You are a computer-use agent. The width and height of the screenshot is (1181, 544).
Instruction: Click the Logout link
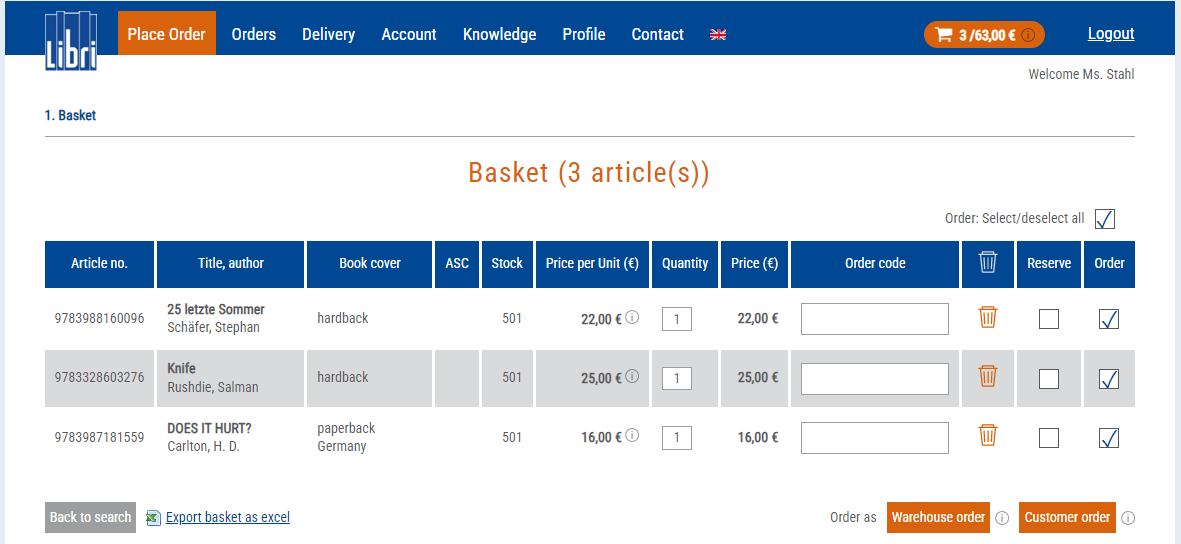[1111, 33]
